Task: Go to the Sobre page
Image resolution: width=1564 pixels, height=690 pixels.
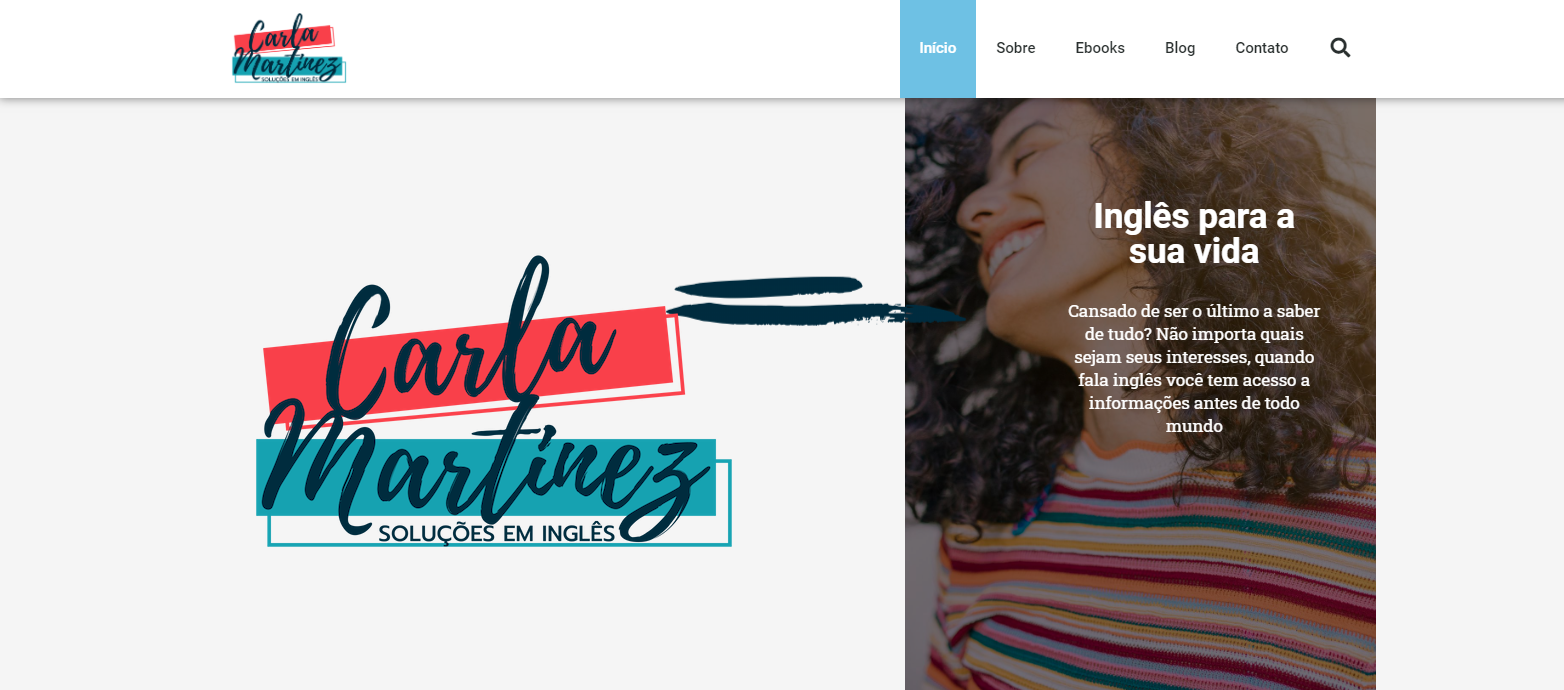Action: pyautogui.click(x=1015, y=48)
